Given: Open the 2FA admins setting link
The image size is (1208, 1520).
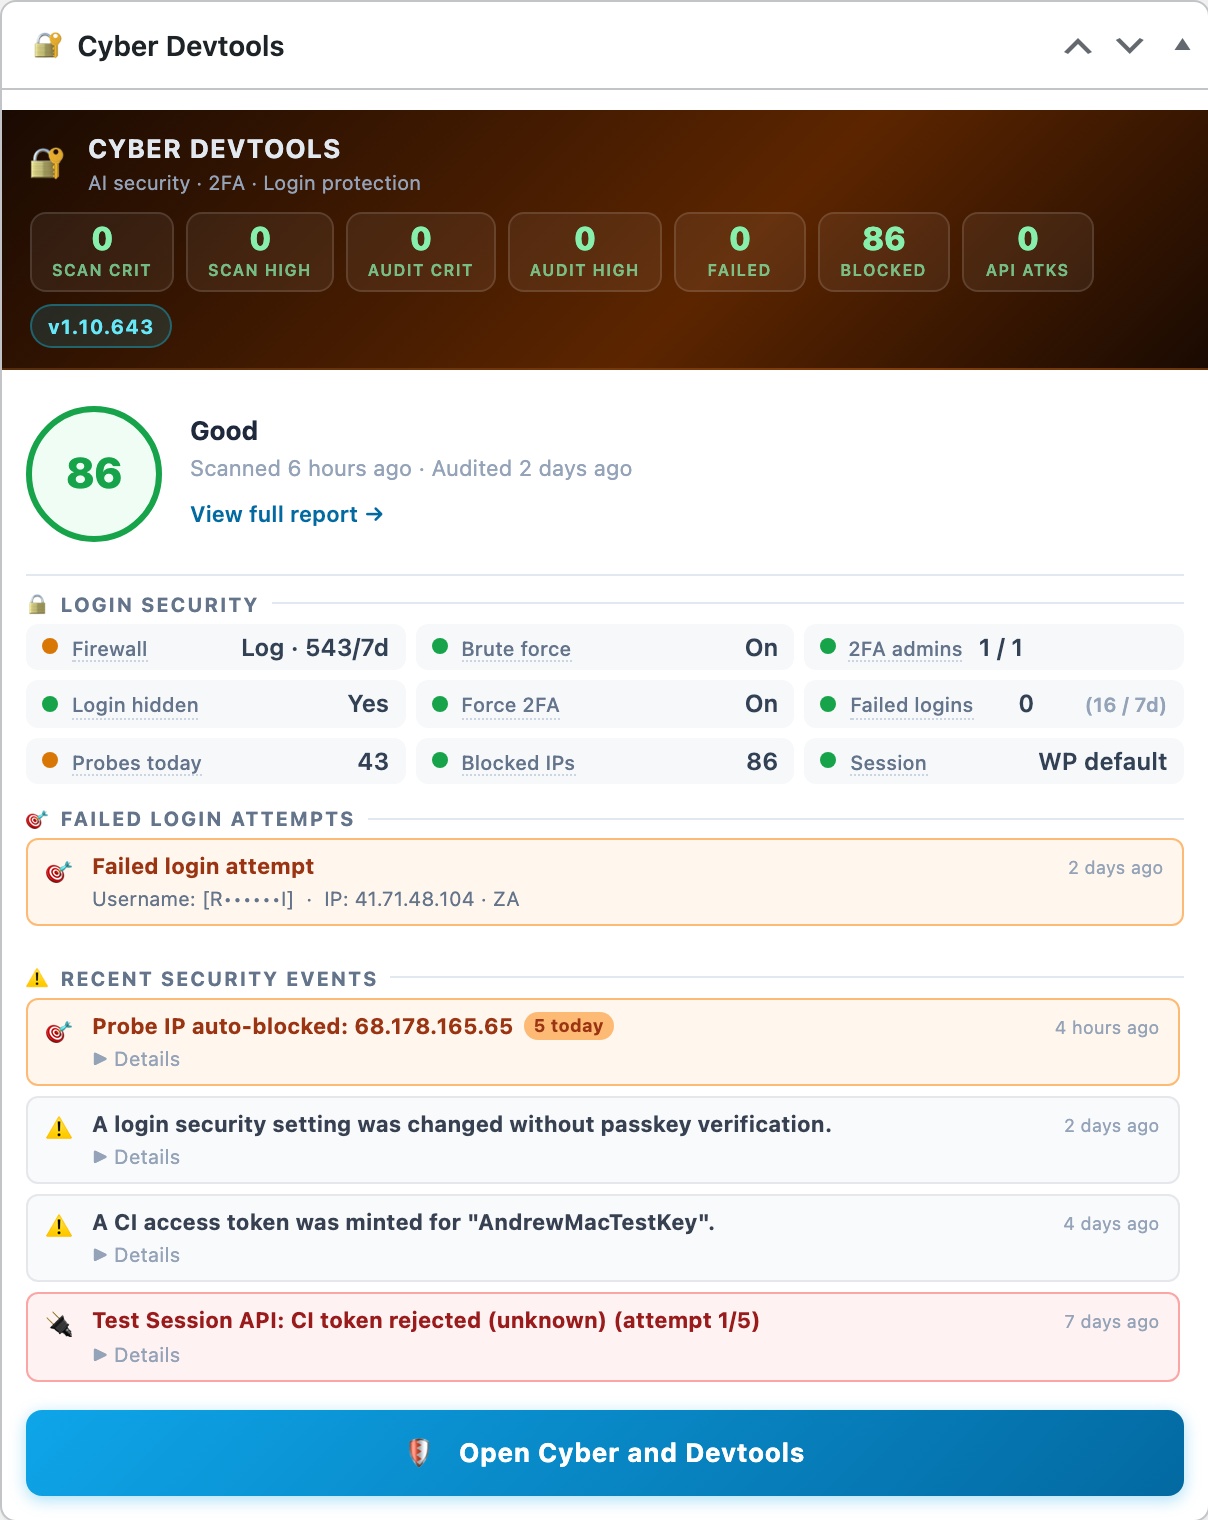Looking at the screenshot, I should click(905, 649).
